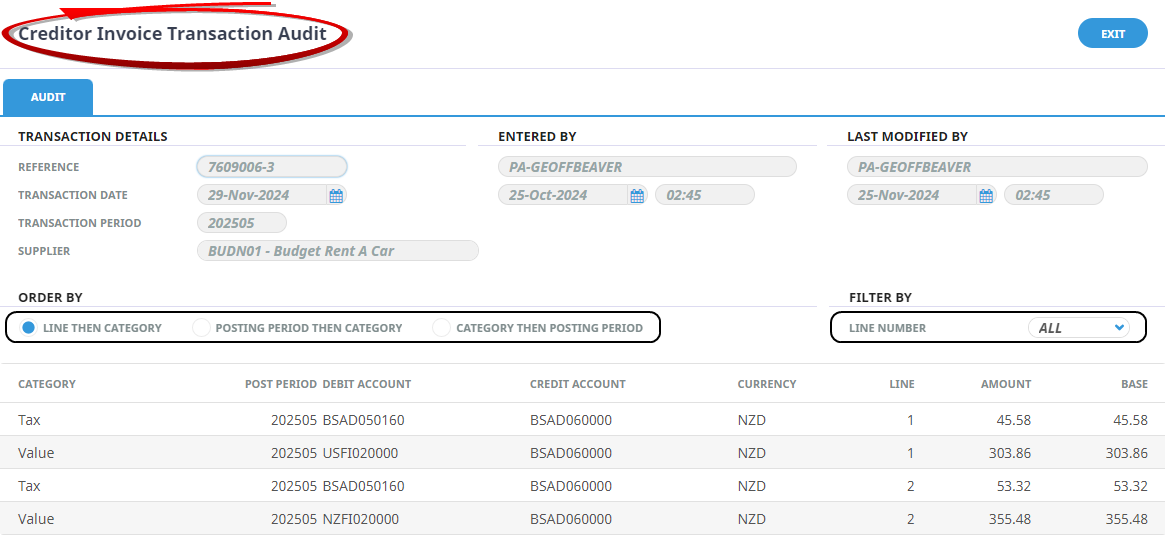The image size is (1165, 557).
Task: Open the Last Modified date calendar icon
Action: click(x=986, y=196)
